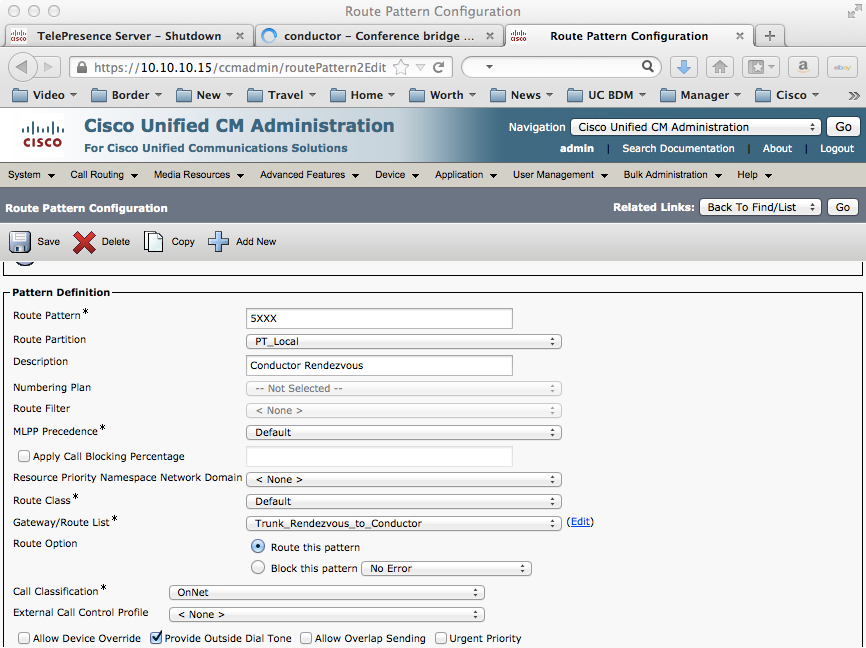Image resolution: width=866 pixels, height=648 pixels.
Task: Open the Media Resources menu
Action: [199, 175]
